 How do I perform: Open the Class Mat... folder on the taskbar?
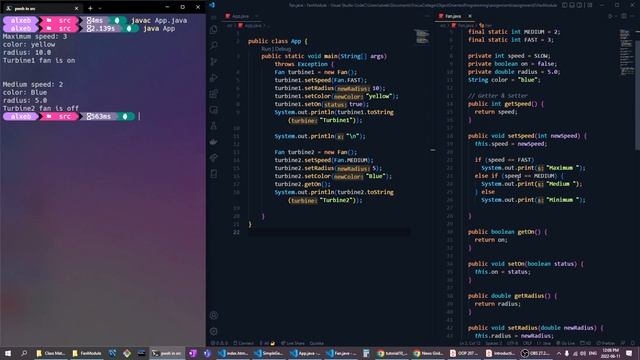point(51,353)
